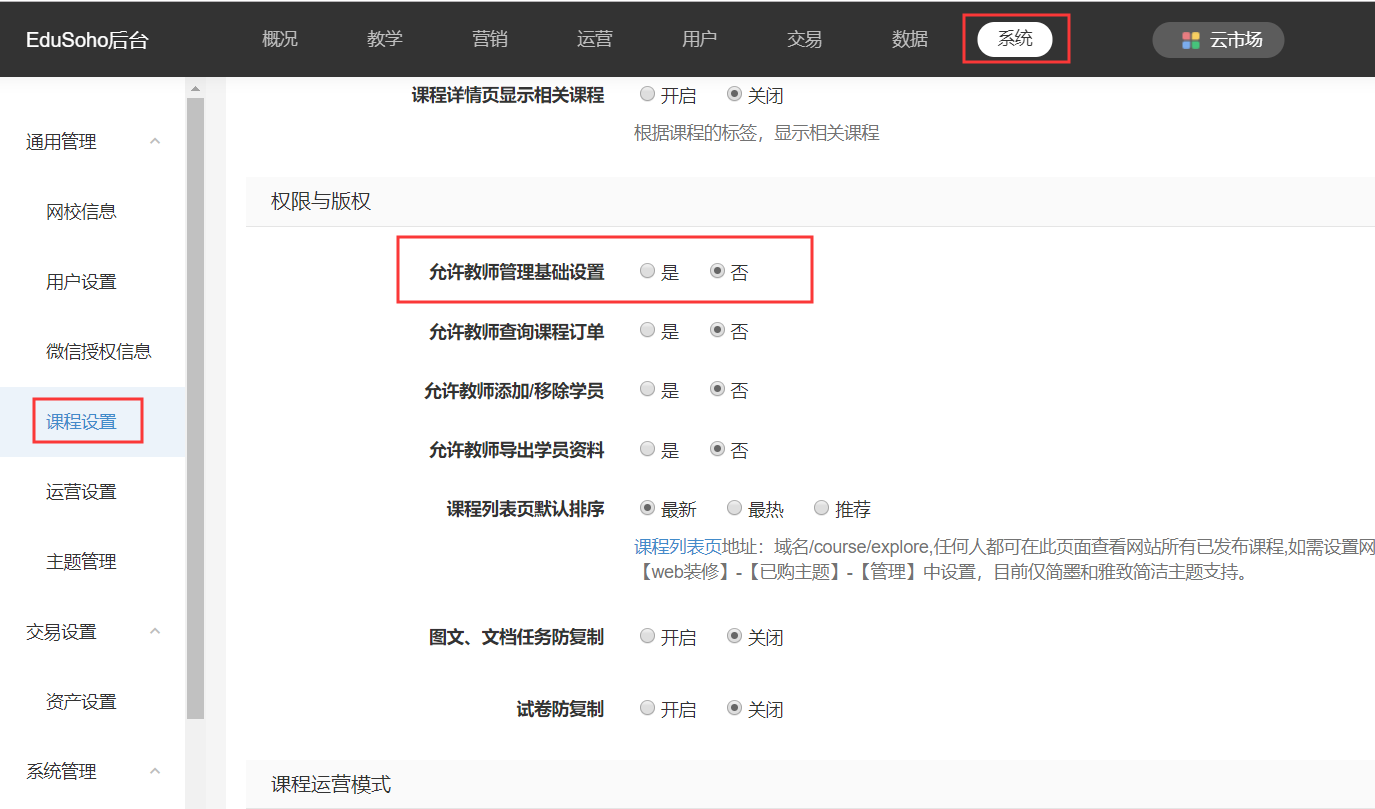Open the 教学 top navigation tab

pos(385,40)
